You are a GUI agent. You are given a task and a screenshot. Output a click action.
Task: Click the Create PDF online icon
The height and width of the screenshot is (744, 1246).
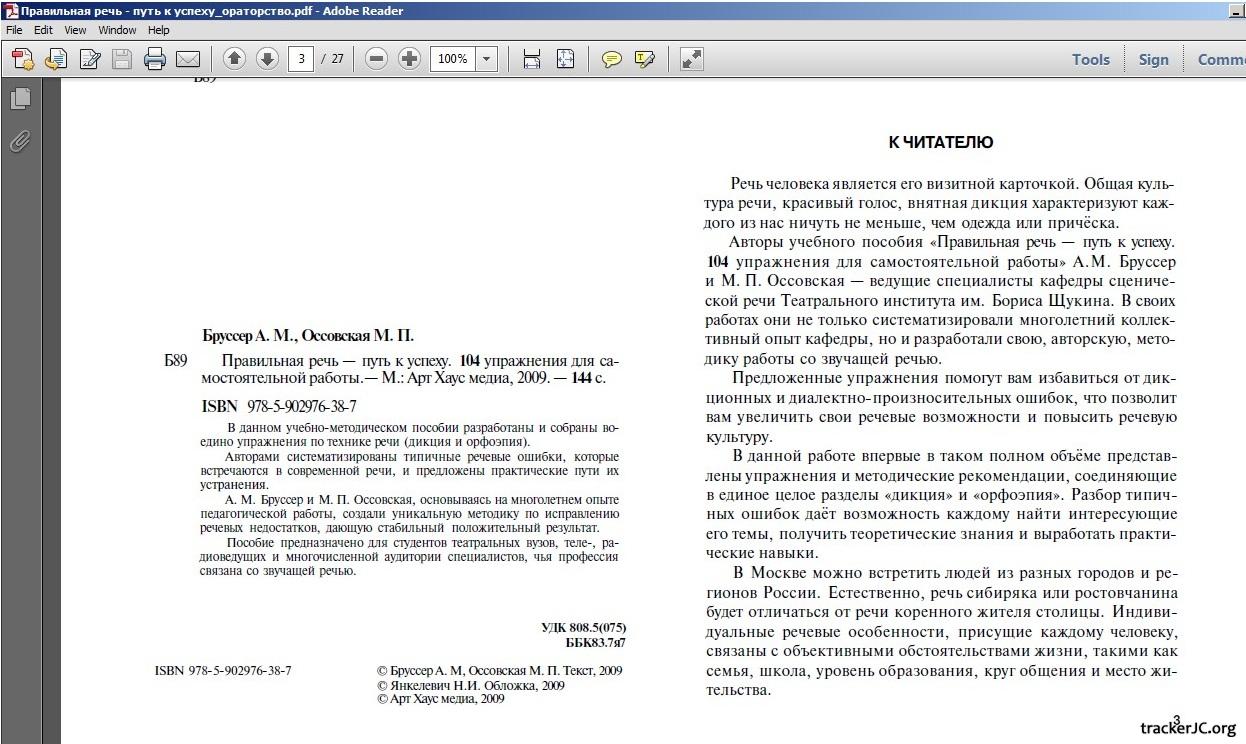23,59
